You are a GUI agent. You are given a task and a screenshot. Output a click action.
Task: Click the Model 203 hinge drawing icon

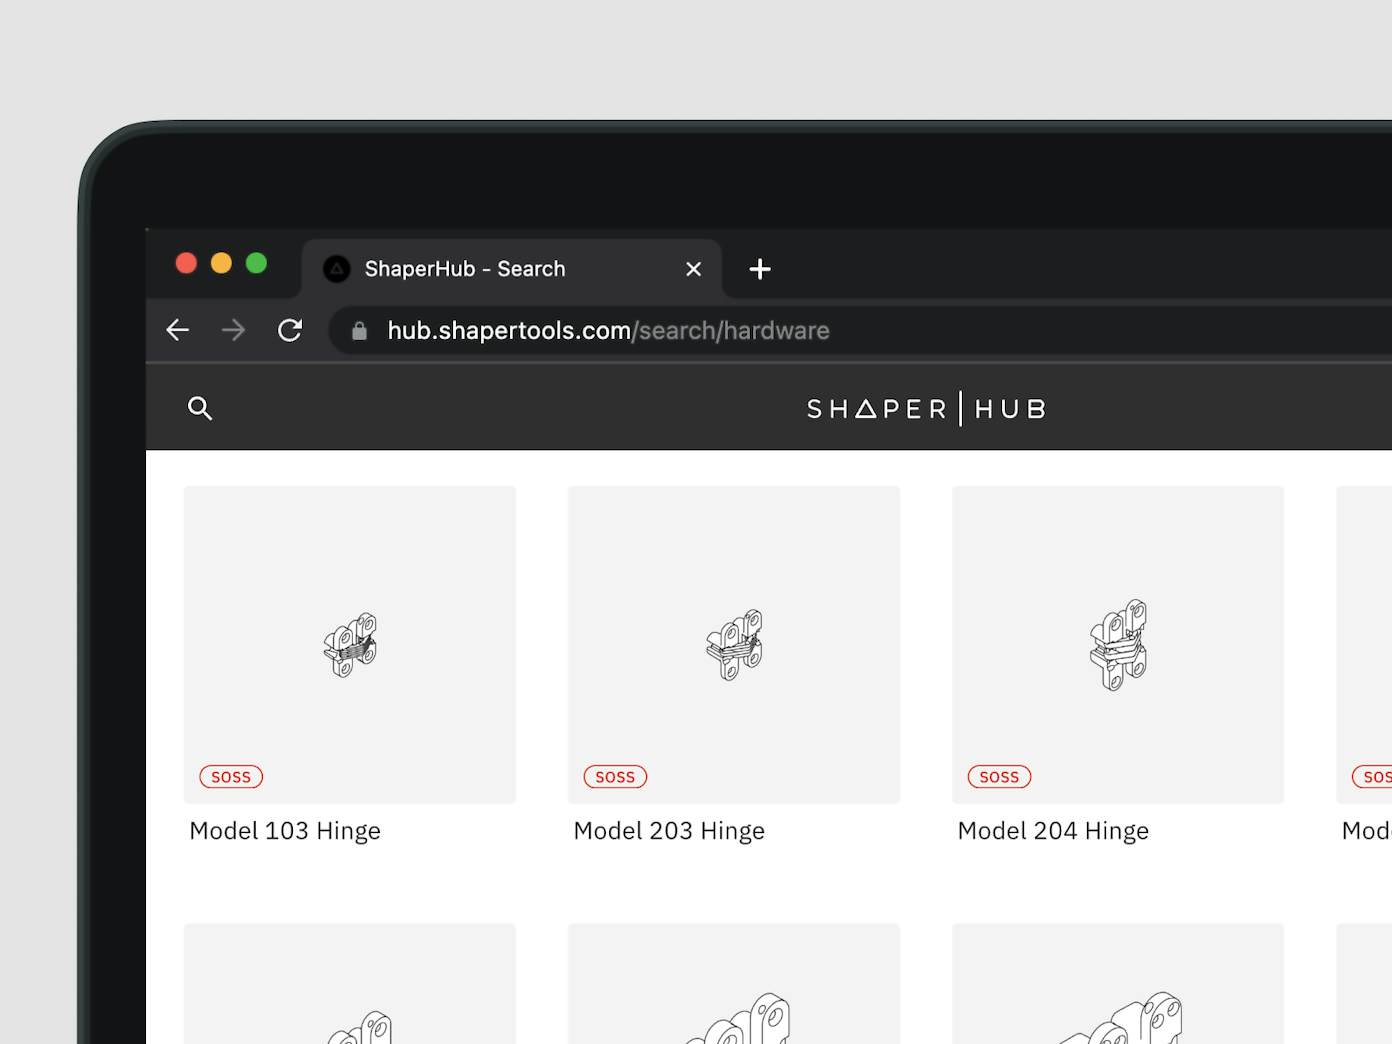[734, 645]
